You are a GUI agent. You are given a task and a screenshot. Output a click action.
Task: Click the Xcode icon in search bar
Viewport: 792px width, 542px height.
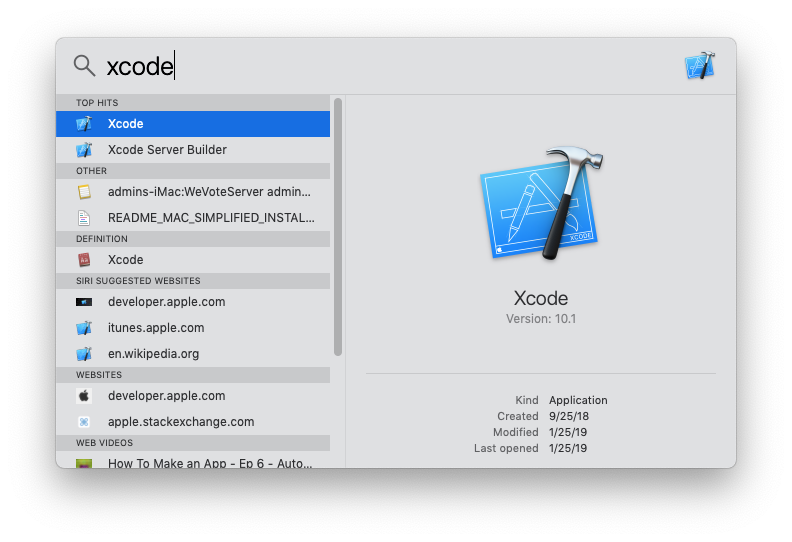click(700, 66)
